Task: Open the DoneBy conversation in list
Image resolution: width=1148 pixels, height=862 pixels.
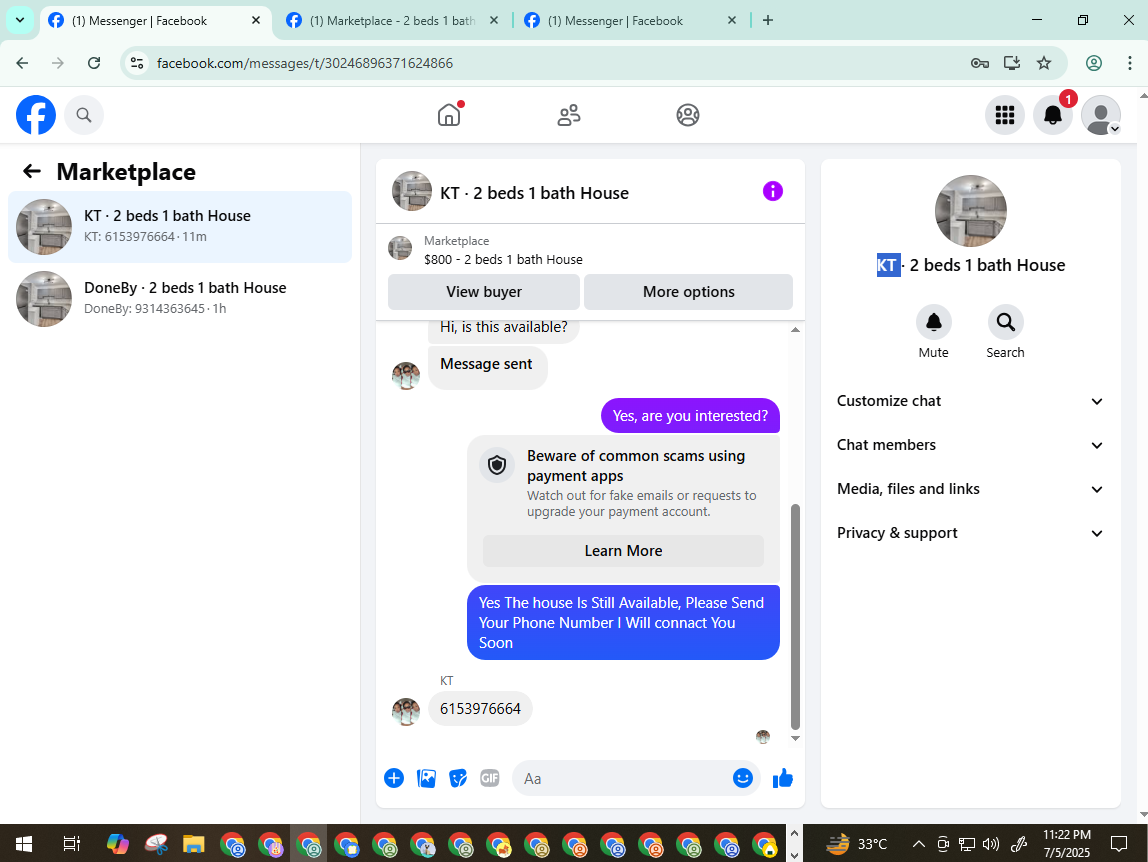Action: click(x=180, y=298)
